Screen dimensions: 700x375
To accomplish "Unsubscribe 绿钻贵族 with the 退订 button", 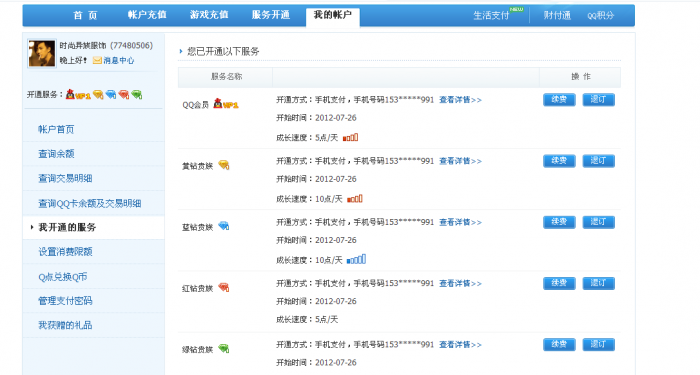I will [598, 344].
